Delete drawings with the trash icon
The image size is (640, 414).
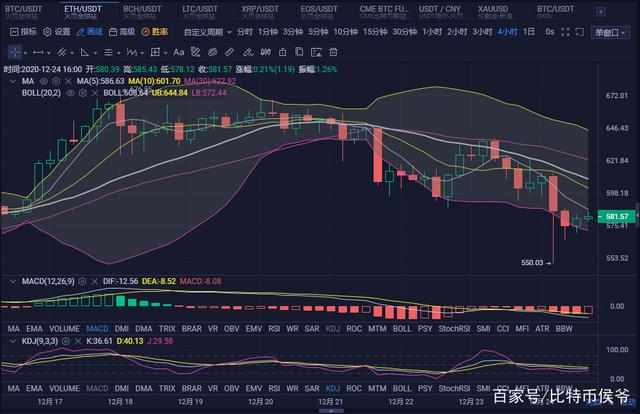click(333, 52)
